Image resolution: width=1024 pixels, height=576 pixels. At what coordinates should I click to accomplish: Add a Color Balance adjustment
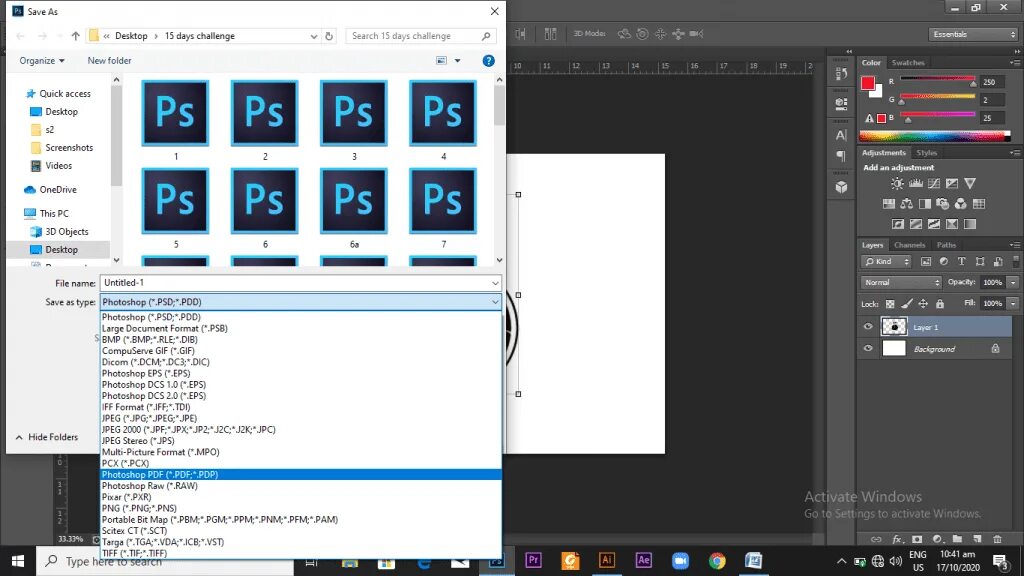[906, 204]
